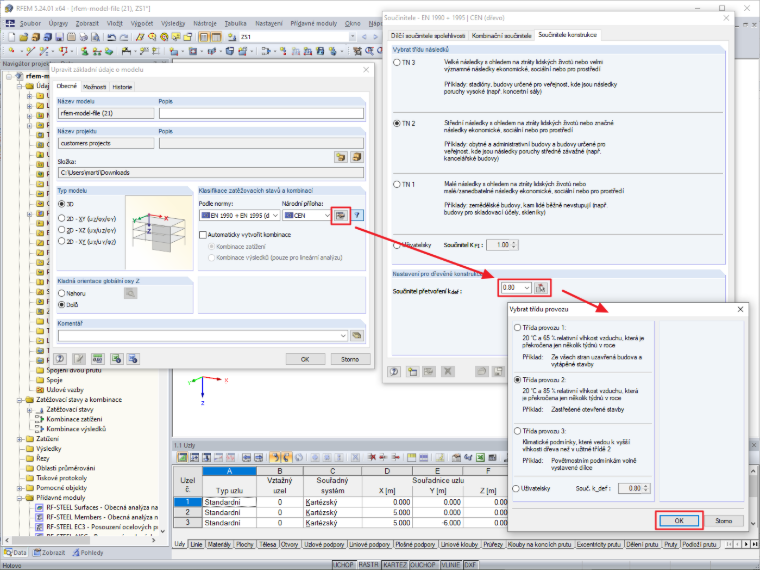760x570 pixels.
Task: Open Dílčí součinitele spolehlivosti tab
Action: tap(428, 35)
